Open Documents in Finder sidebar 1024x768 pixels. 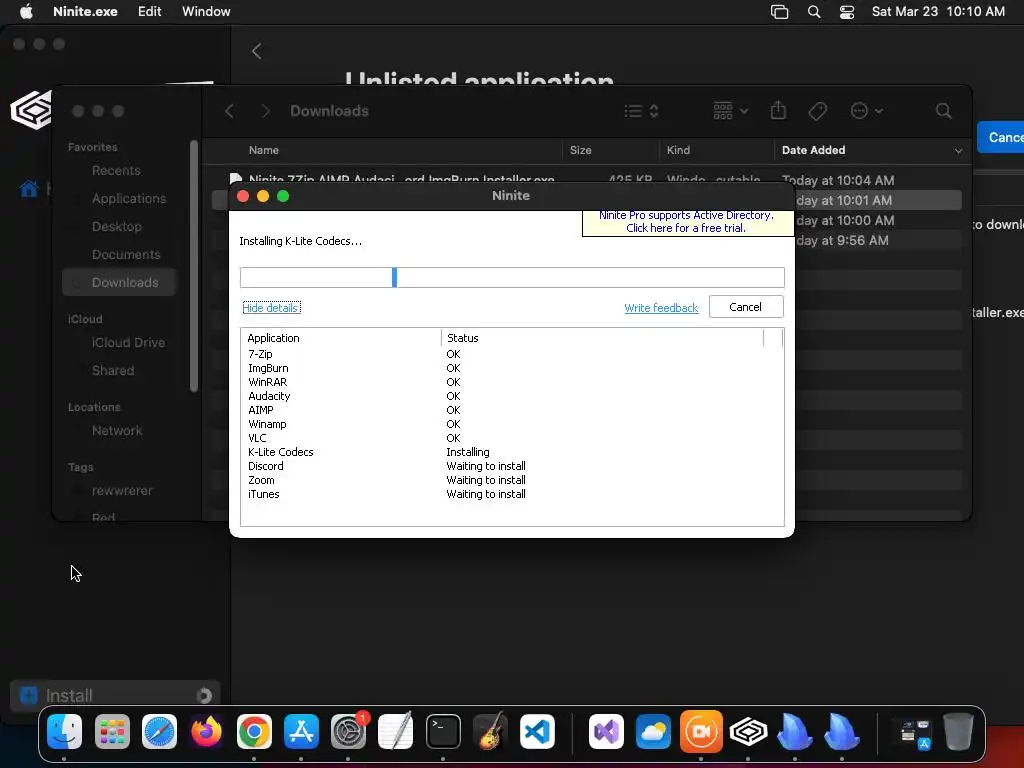[126, 255]
